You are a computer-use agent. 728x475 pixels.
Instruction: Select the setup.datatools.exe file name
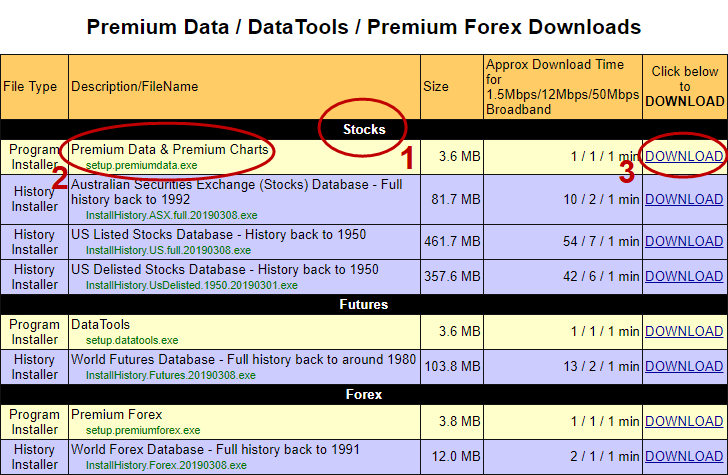click(132, 340)
